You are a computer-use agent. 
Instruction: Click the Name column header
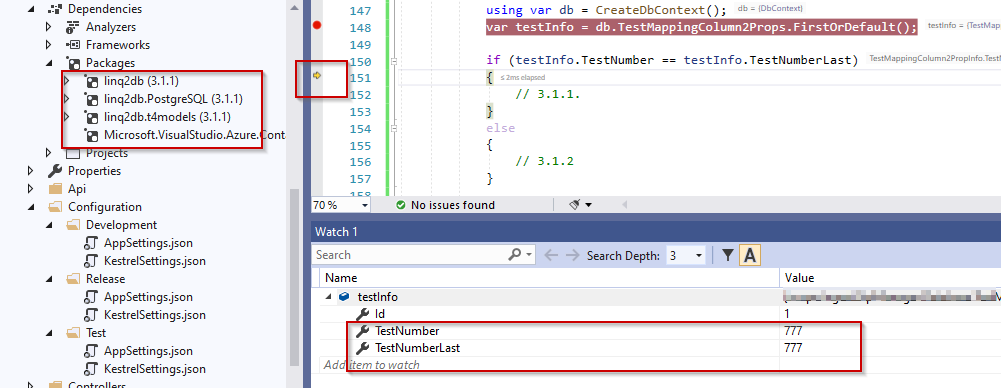click(341, 278)
